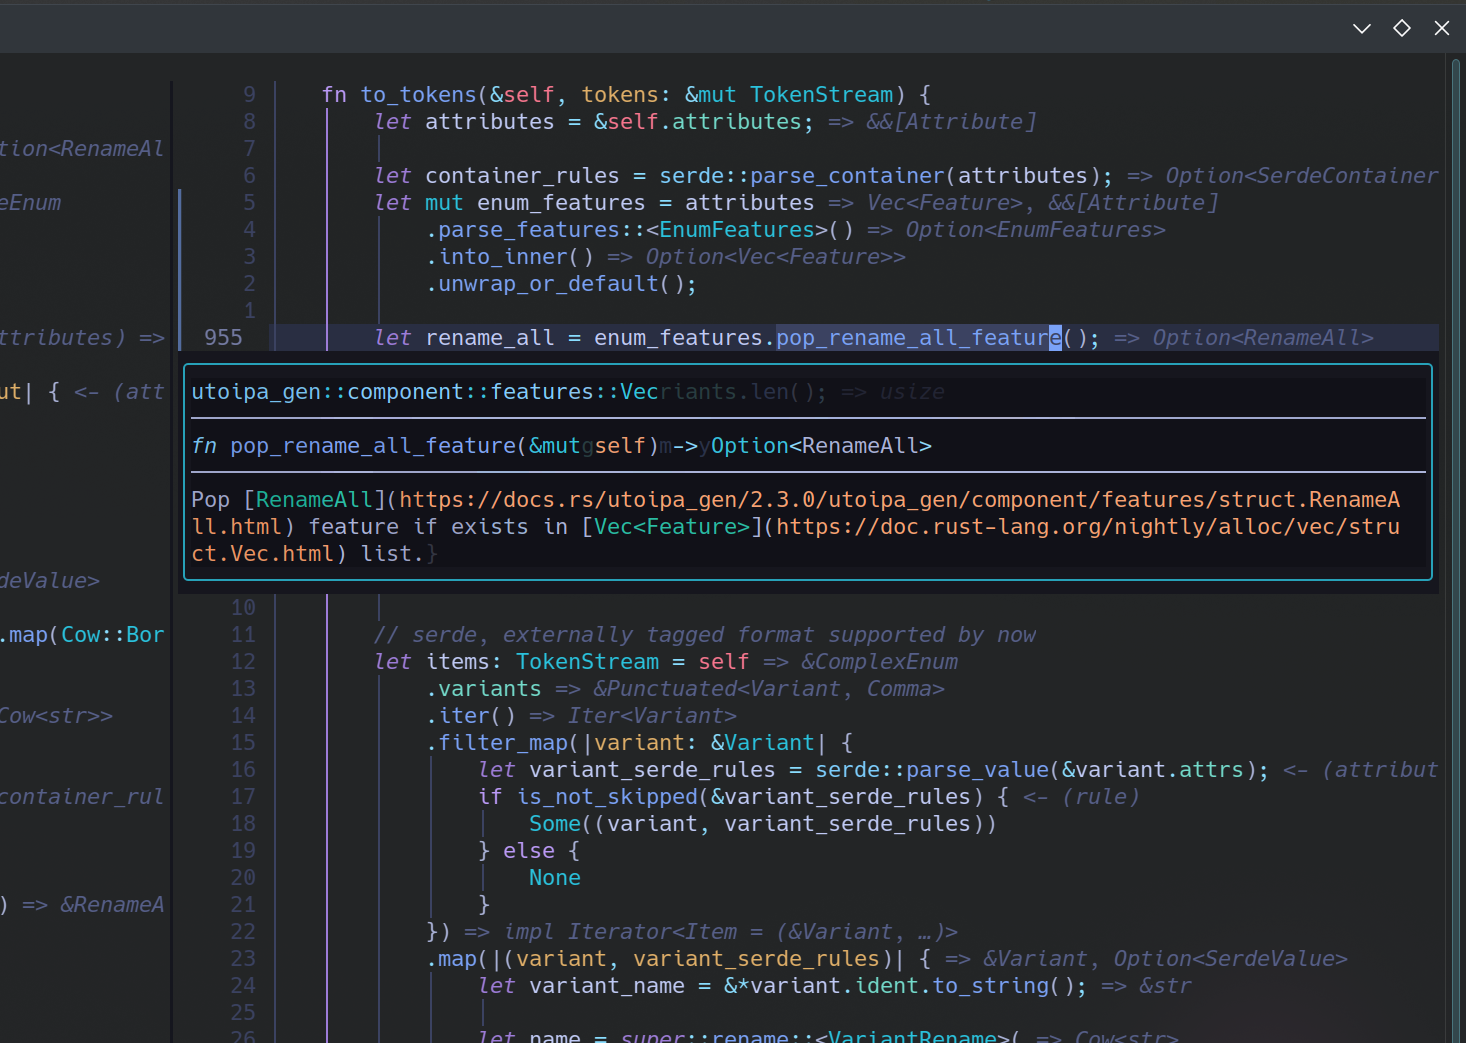This screenshot has height=1043, width=1466.
Task: Click line number 955 in the gutter
Action: (222, 337)
